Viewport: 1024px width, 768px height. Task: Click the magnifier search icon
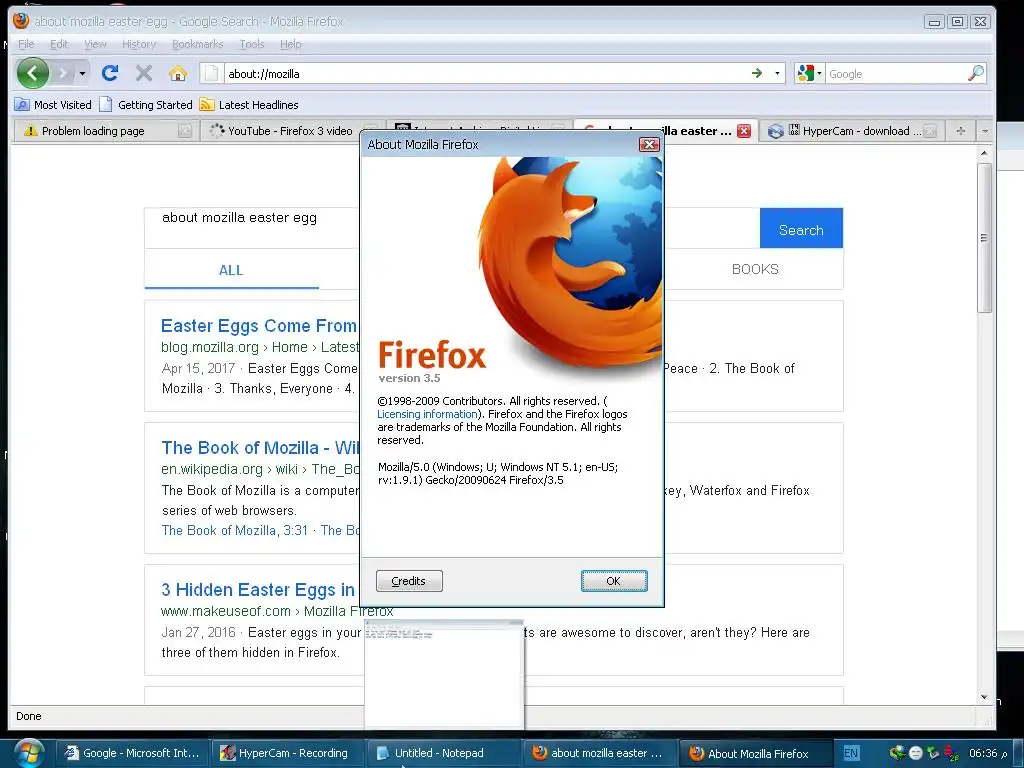[x=976, y=73]
